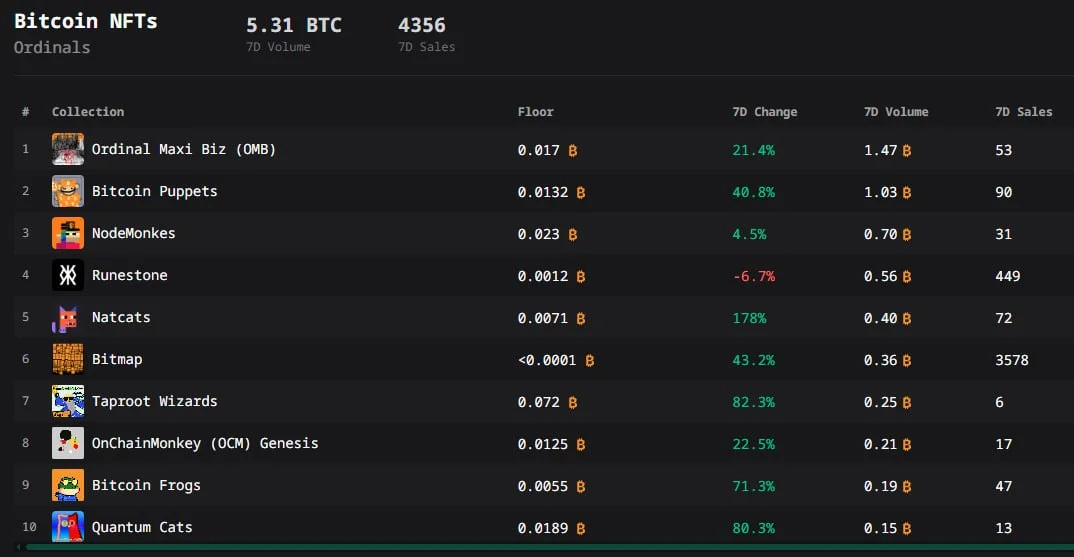The height and width of the screenshot is (557, 1074).
Task: Click the -6.7% change for Runestone
Action: point(754,276)
